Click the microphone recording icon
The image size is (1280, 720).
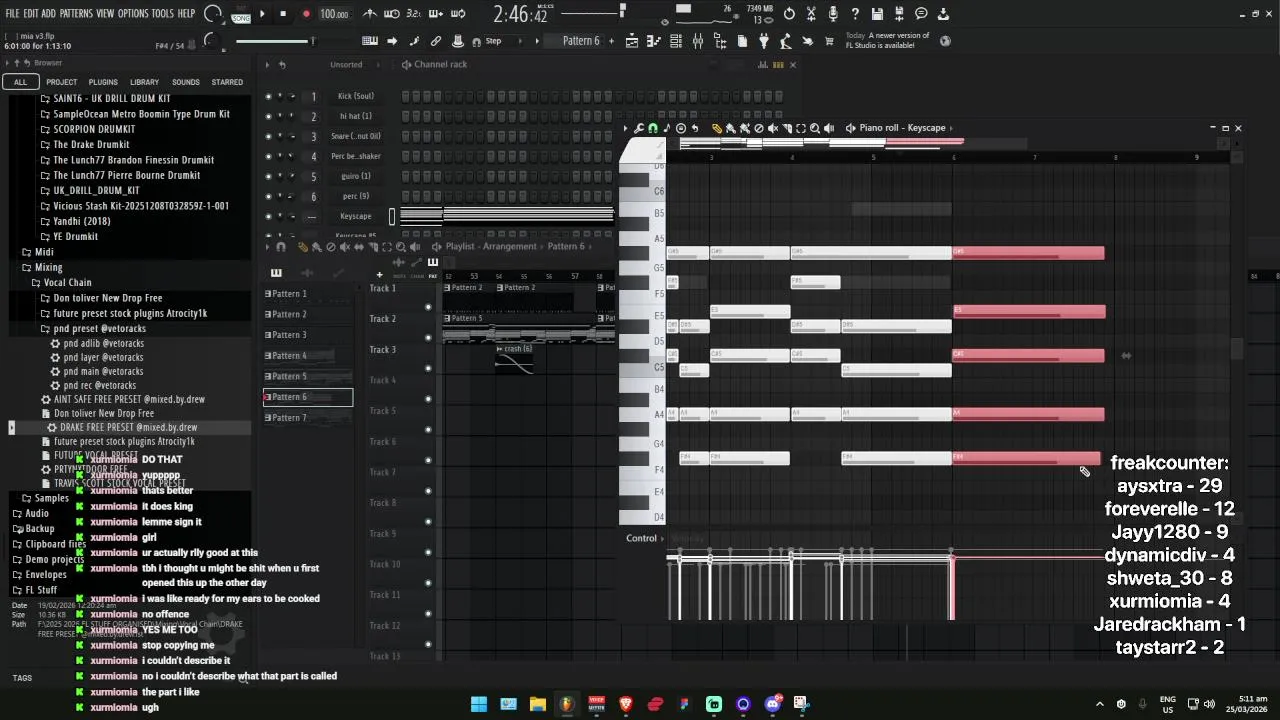pyautogui.click(x=833, y=14)
